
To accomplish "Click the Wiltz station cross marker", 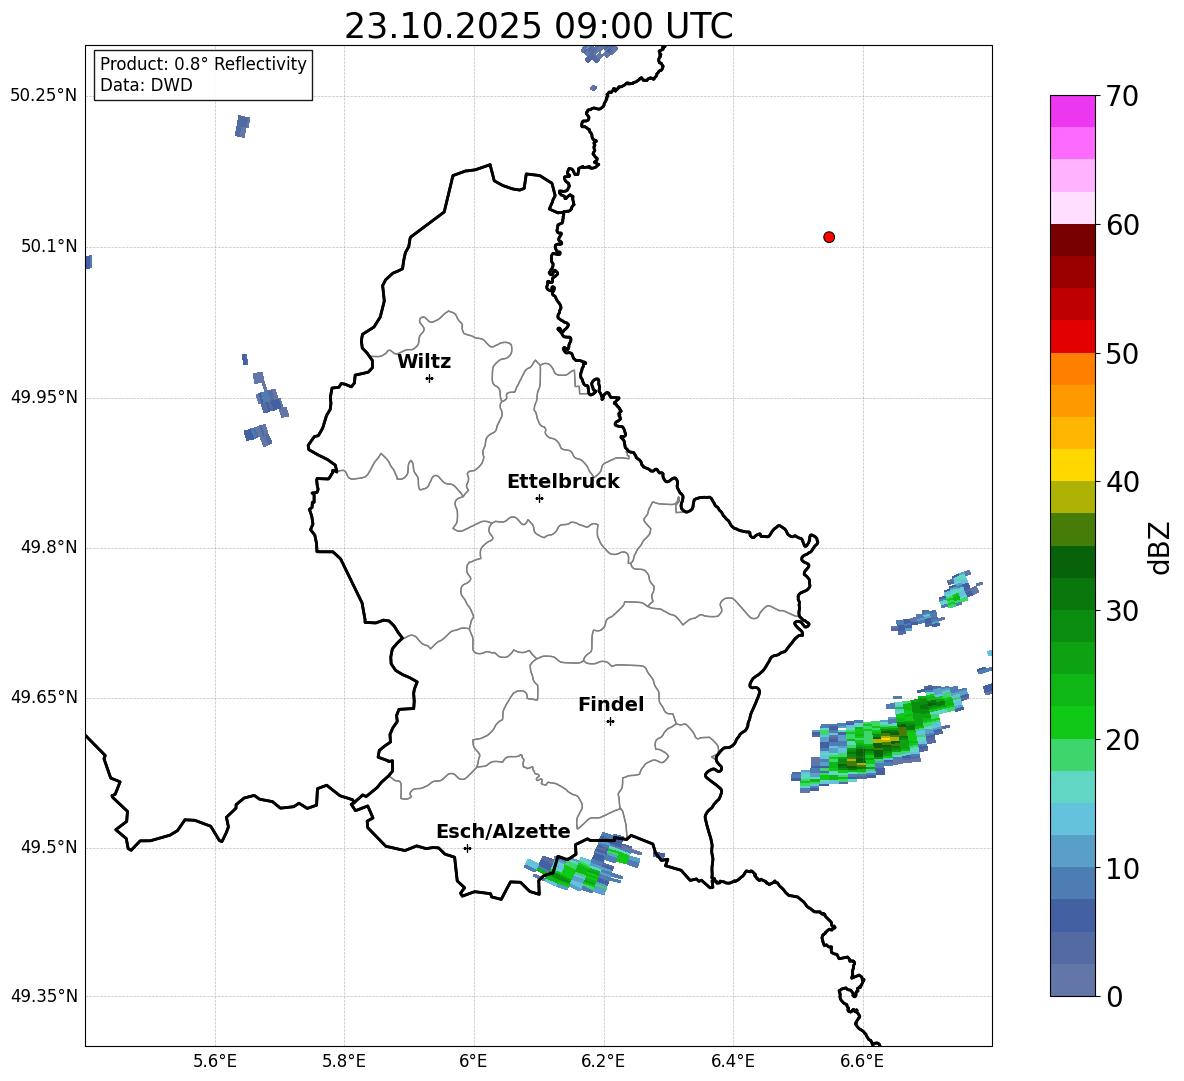I will tap(430, 378).
